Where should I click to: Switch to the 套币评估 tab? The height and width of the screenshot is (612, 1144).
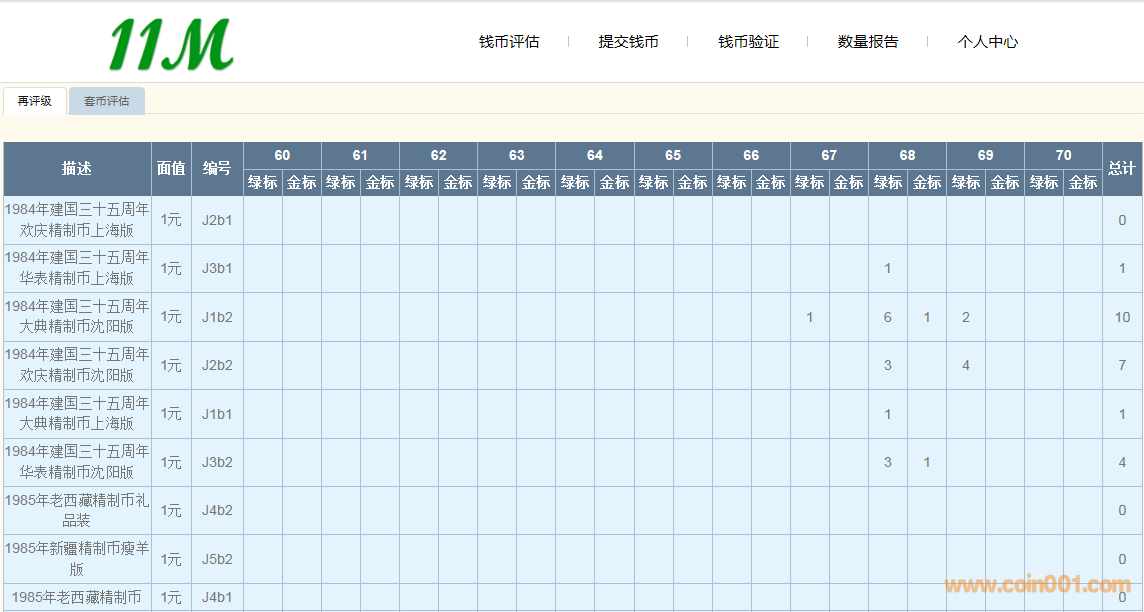107,101
